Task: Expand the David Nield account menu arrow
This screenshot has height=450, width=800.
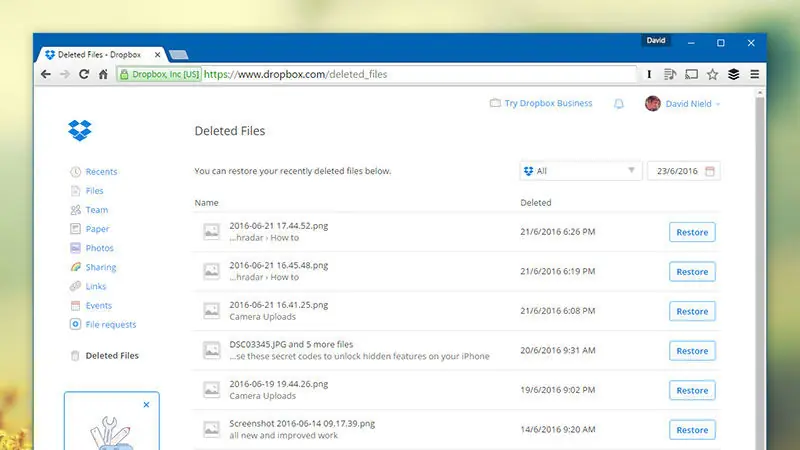Action: pos(718,104)
